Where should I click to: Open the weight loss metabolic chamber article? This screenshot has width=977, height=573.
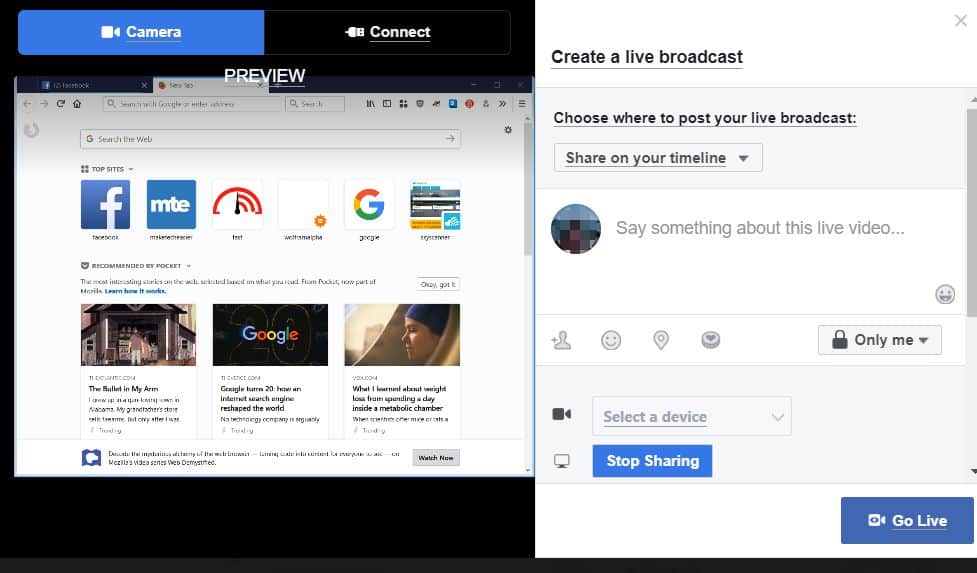click(402, 371)
